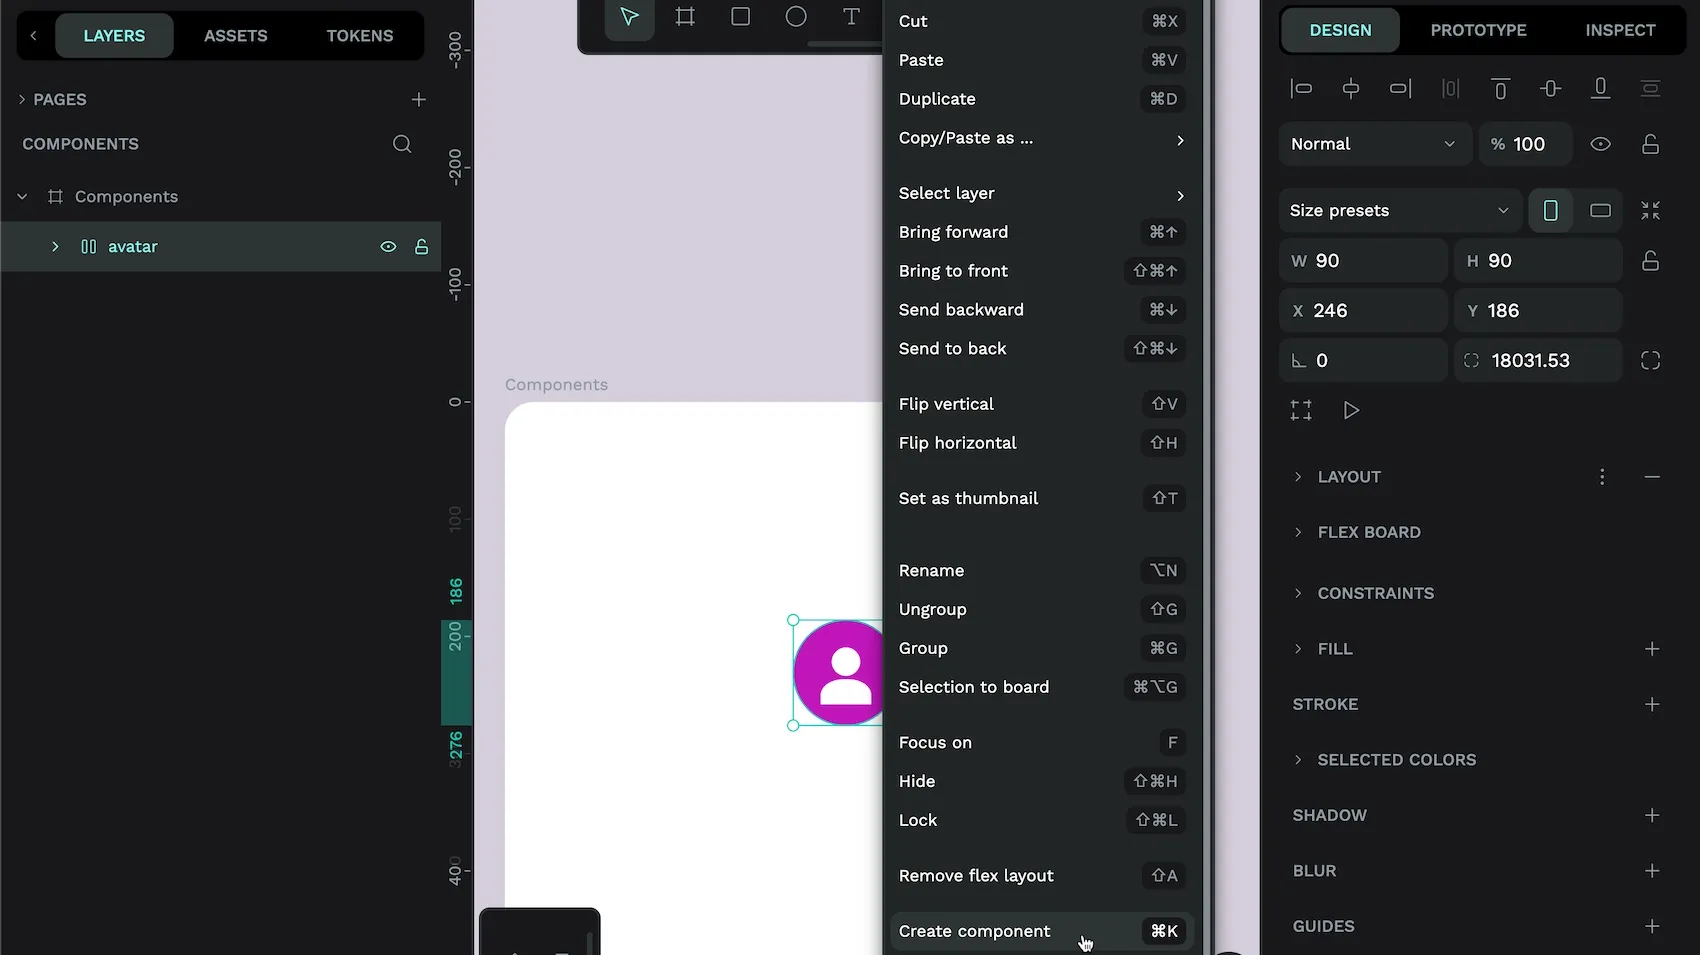The height and width of the screenshot is (955, 1700).
Task: Click the magenta avatar on canvas
Action: click(x=839, y=673)
